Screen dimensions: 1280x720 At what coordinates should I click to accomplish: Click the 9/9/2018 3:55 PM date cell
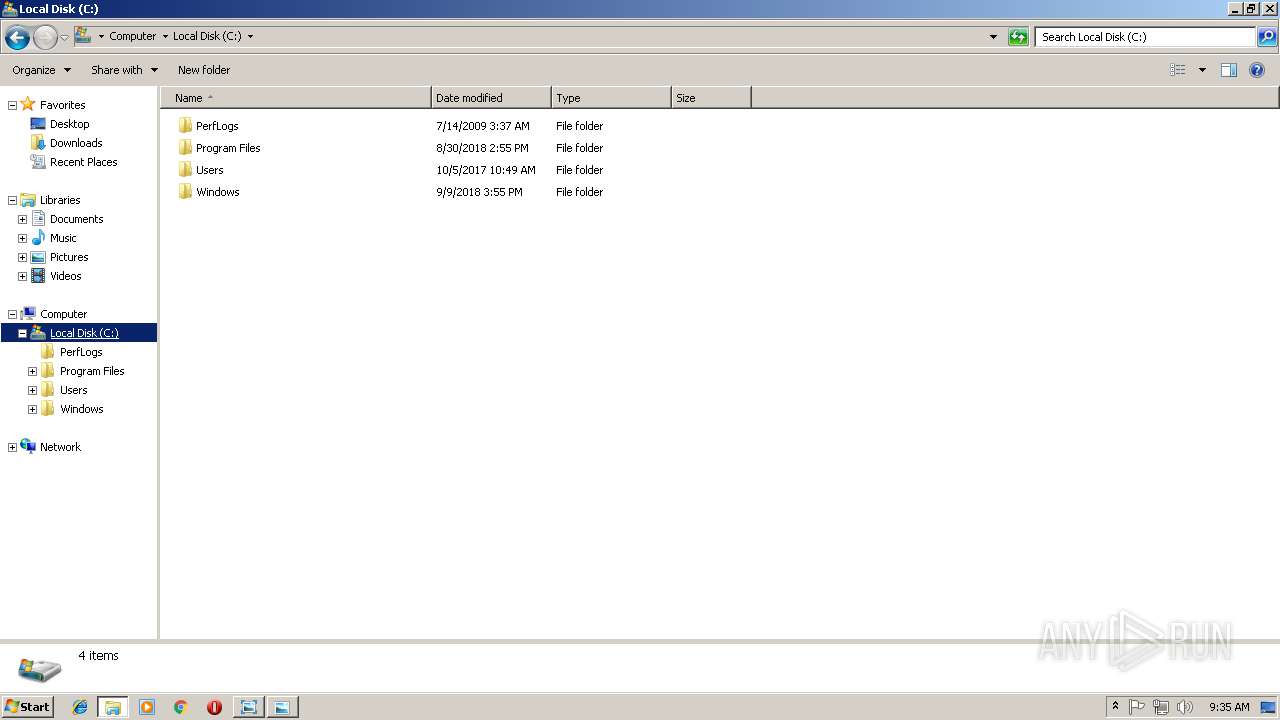[x=479, y=192]
